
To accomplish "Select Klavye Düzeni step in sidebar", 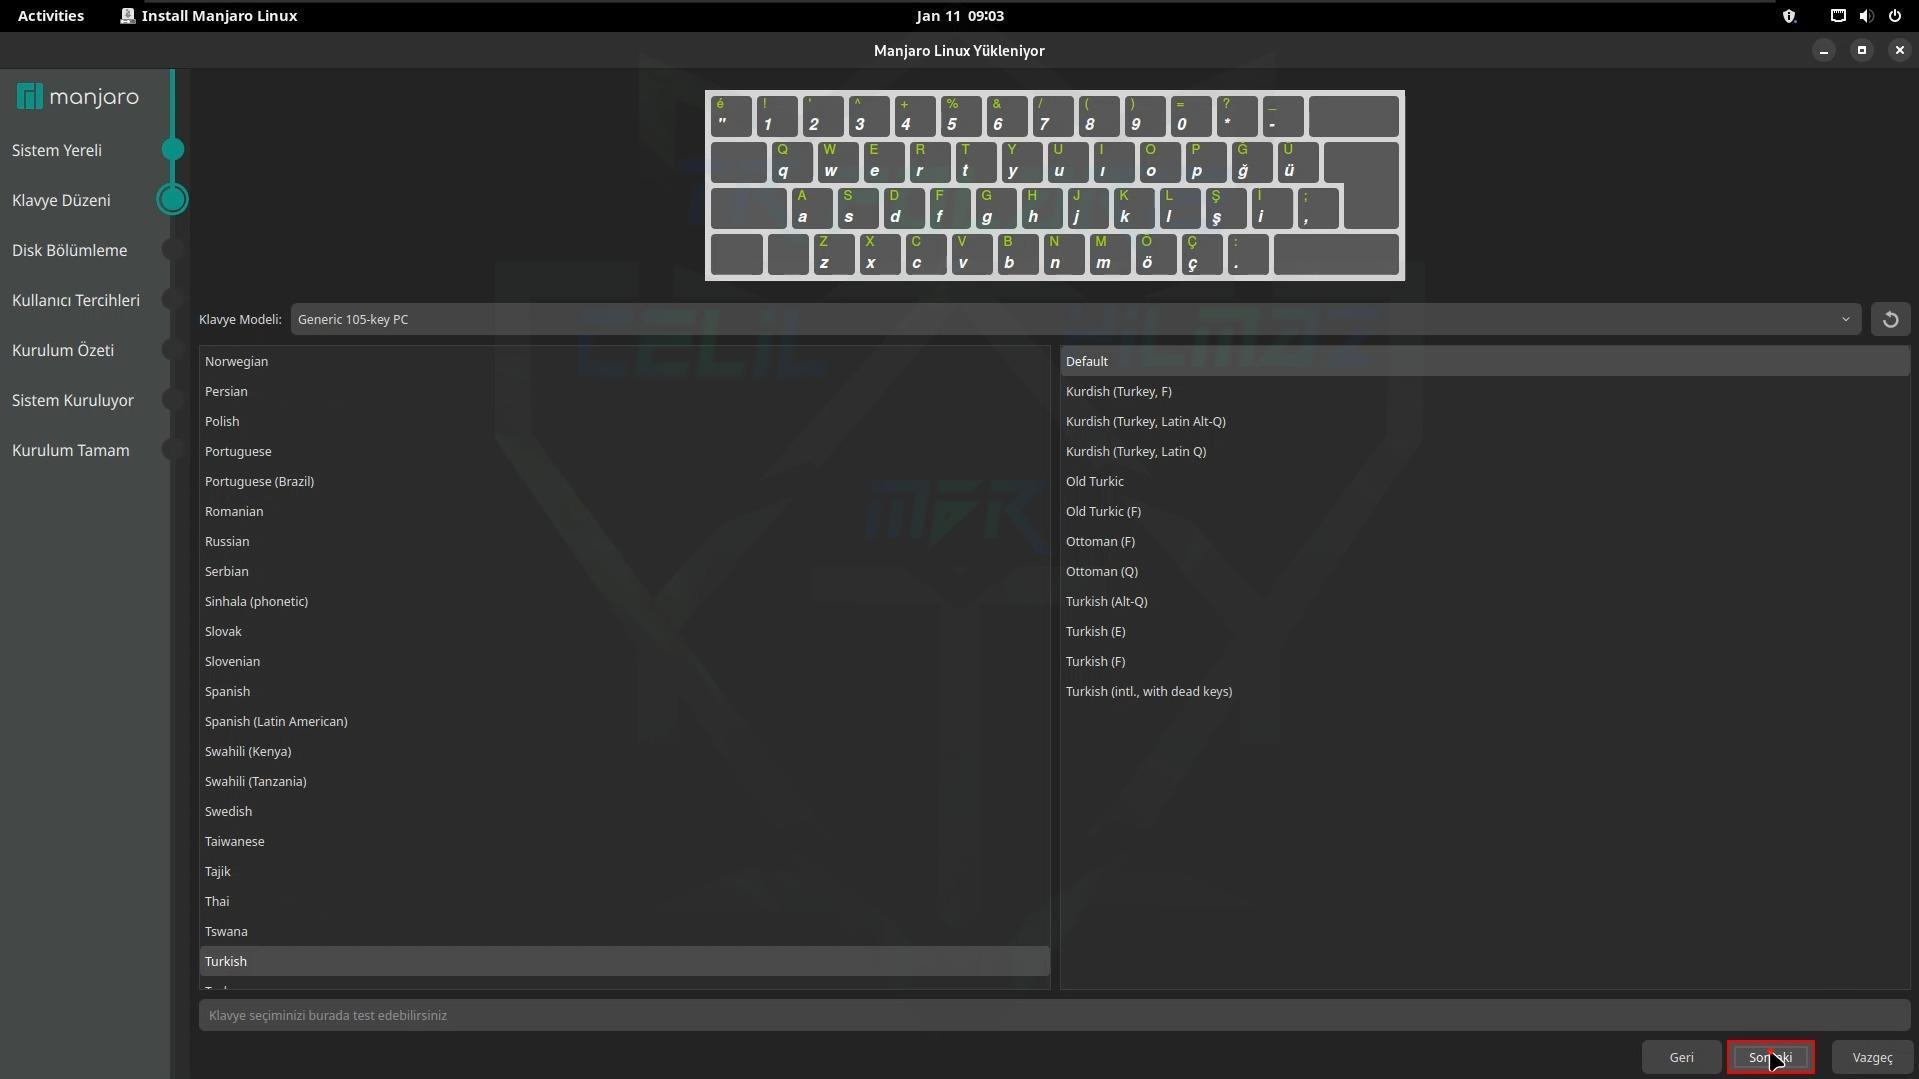I will 61,200.
